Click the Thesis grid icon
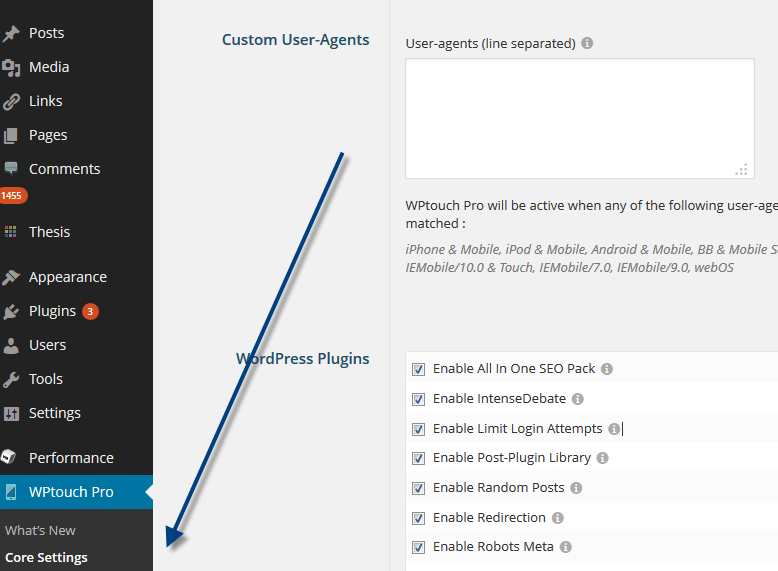 click(10, 232)
